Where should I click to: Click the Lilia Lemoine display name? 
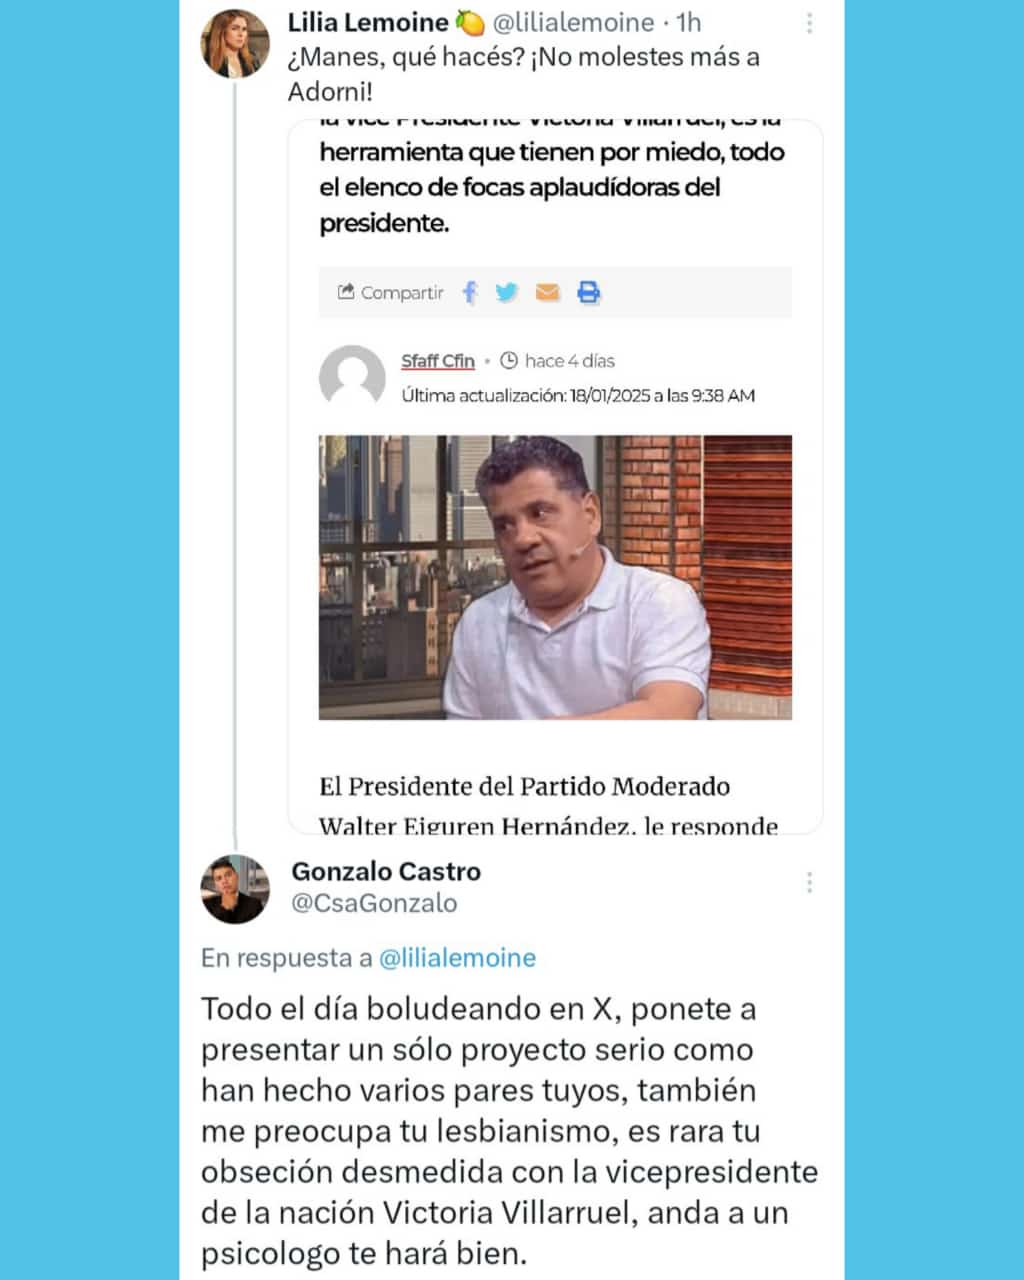[x=368, y=22]
